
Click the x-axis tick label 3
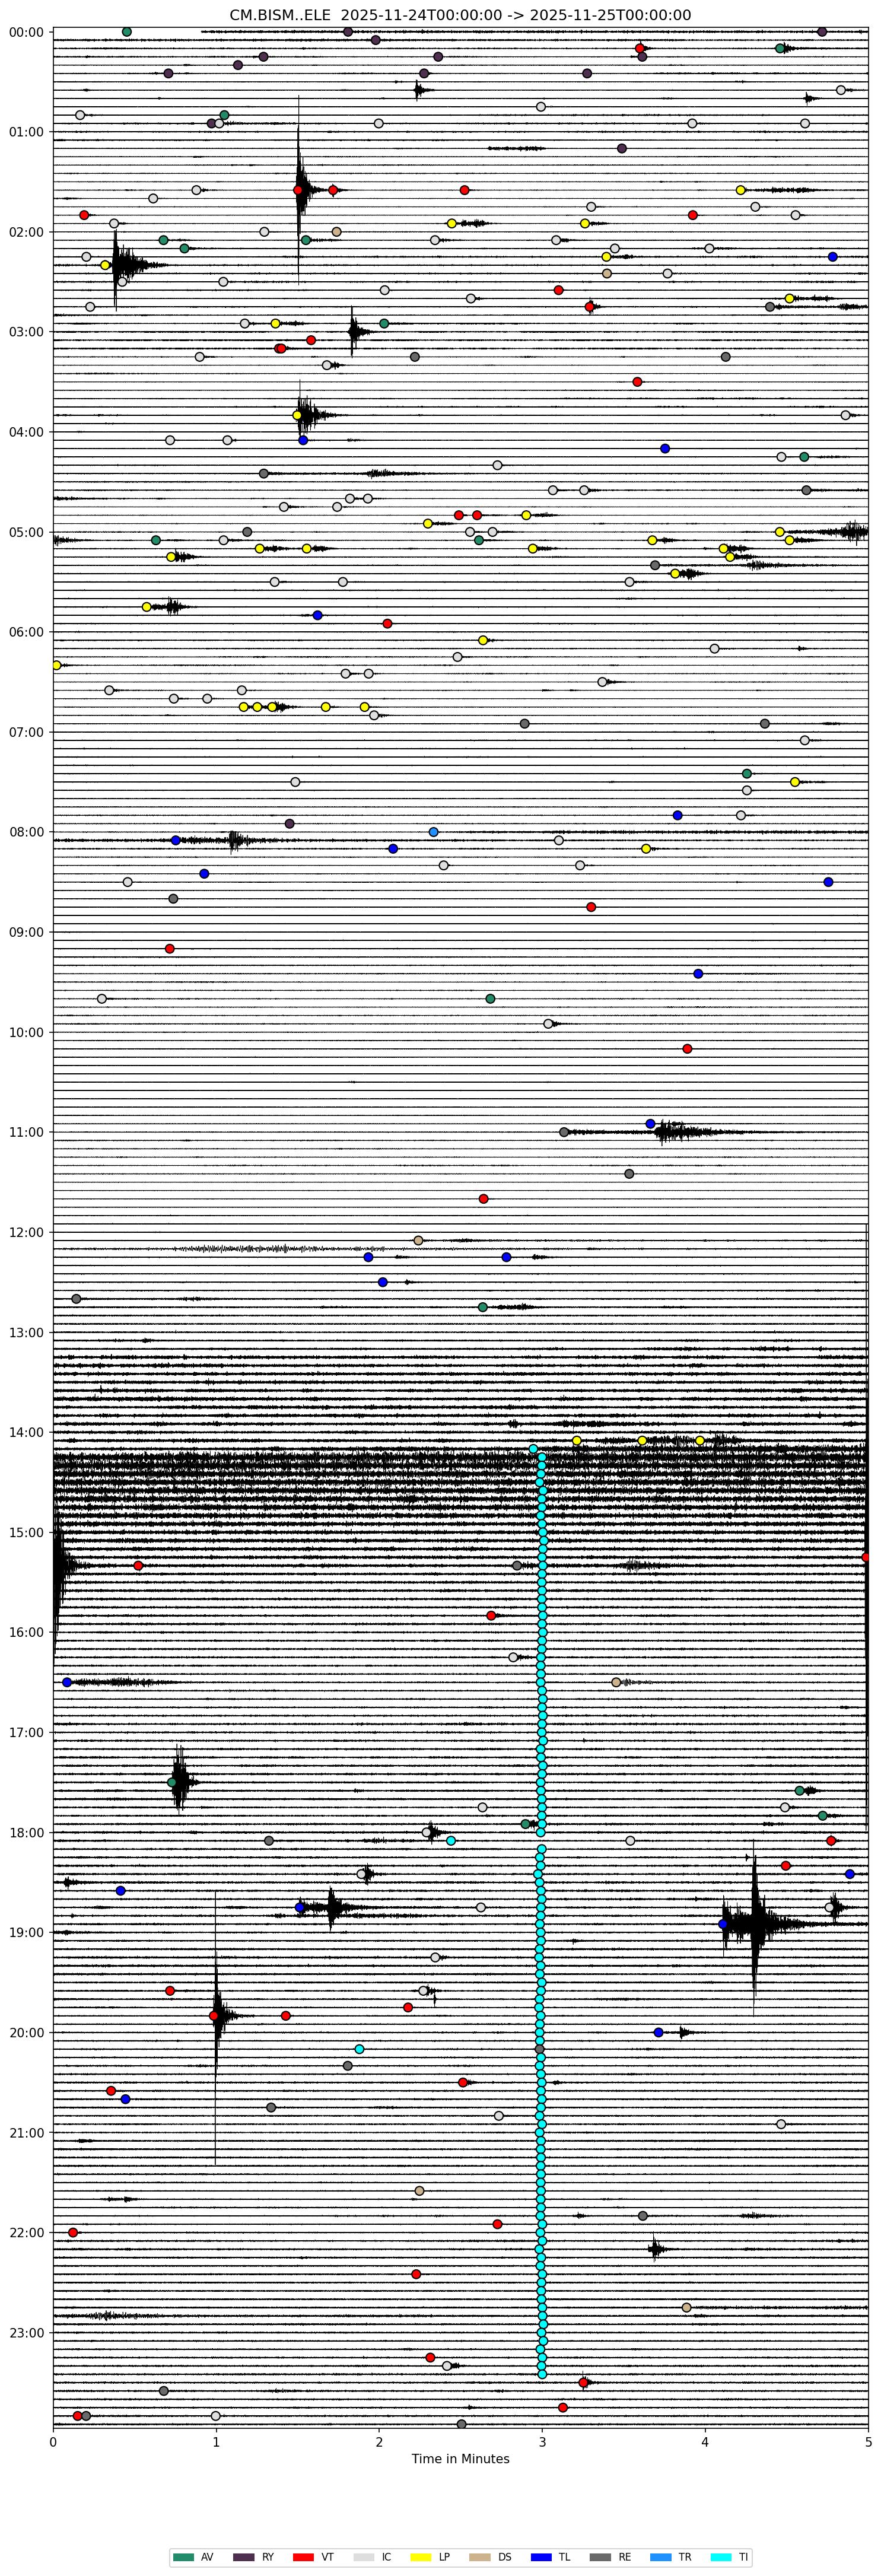542,2442
